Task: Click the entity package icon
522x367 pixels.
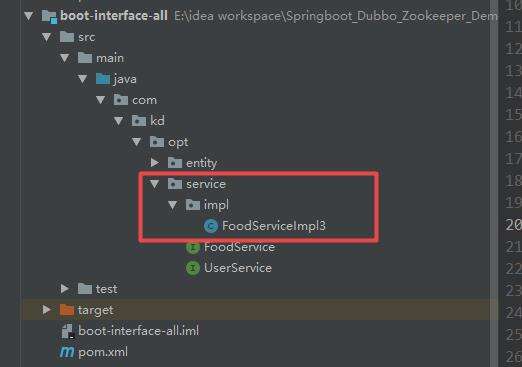Action: [175, 163]
